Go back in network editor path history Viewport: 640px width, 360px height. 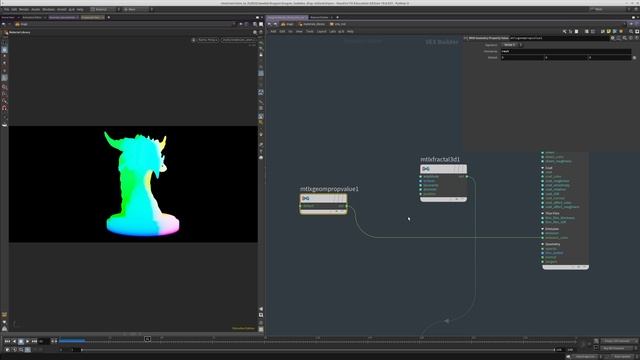(269, 24)
